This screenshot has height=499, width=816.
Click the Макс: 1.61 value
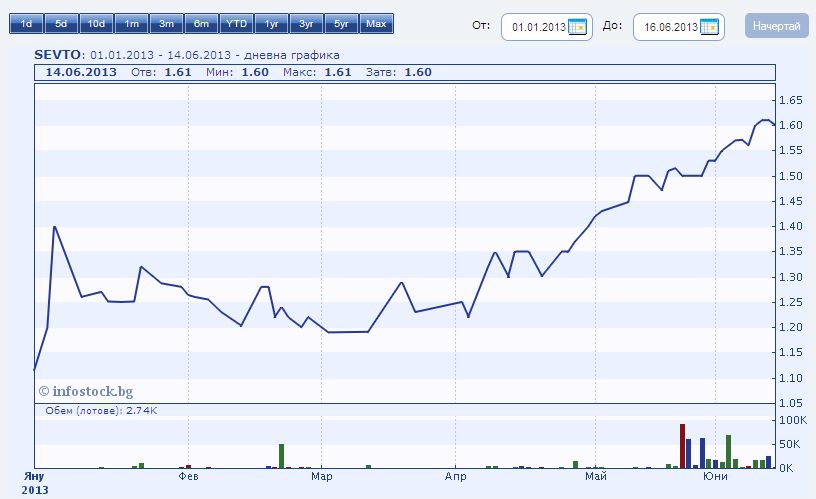(317, 72)
